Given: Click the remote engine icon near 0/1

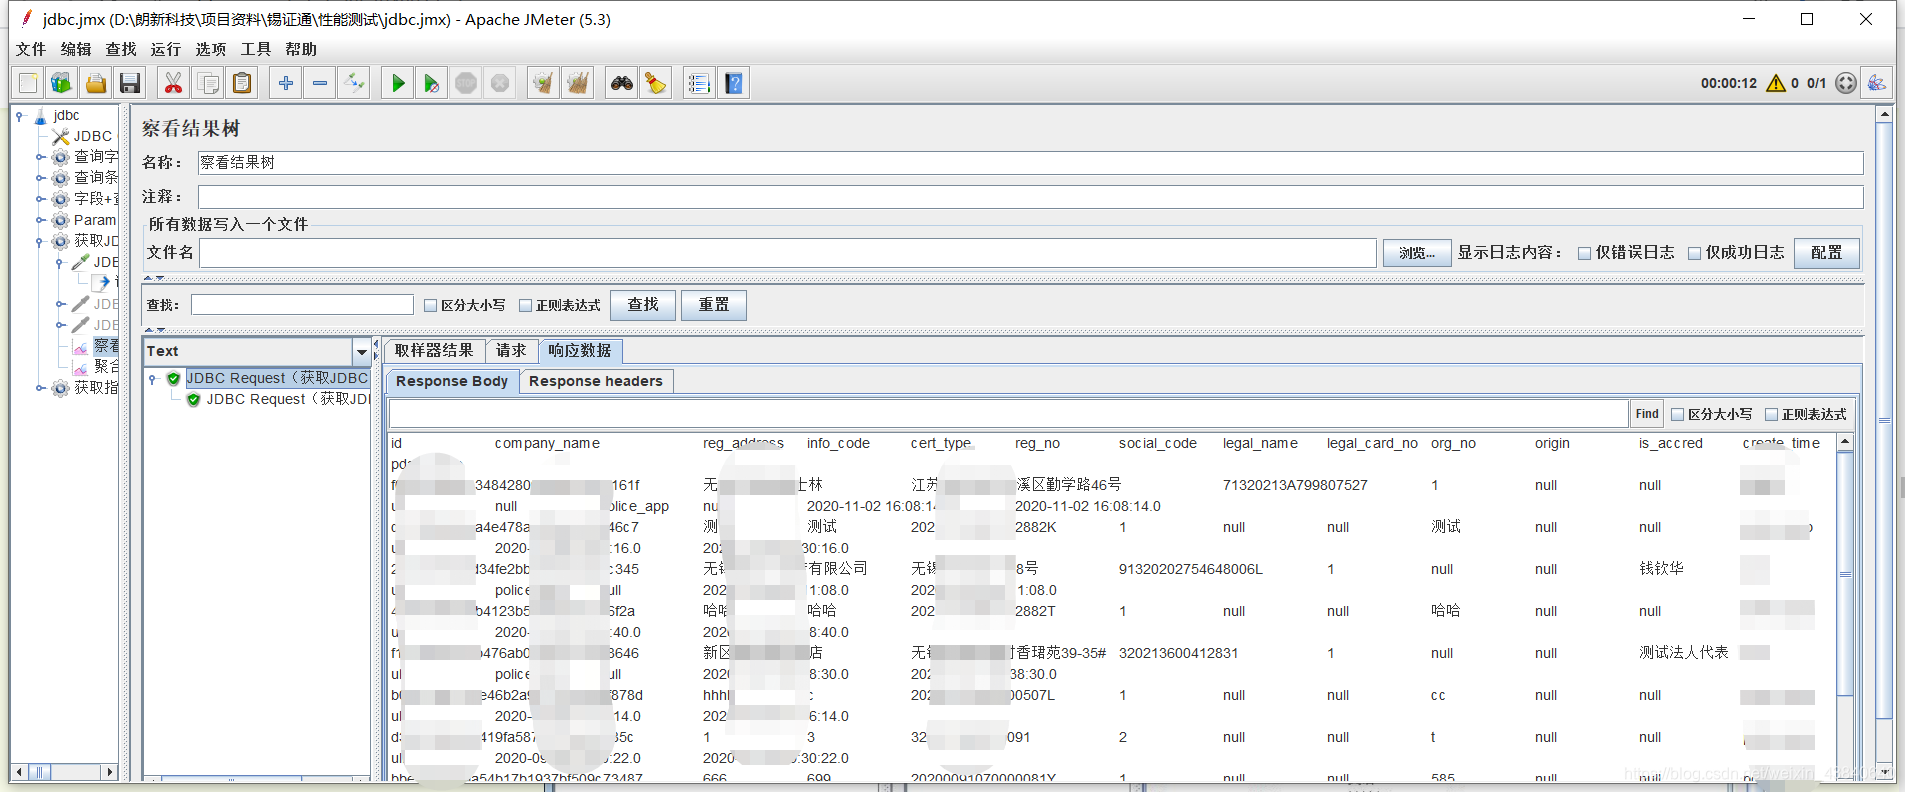Looking at the screenshot, I should [x=1846, y=83].
